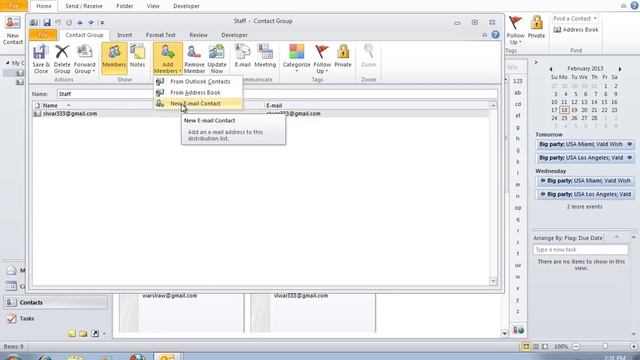
Task: Open the Contact Group tab
Action: pyautogui.click(x=84, y=35)
